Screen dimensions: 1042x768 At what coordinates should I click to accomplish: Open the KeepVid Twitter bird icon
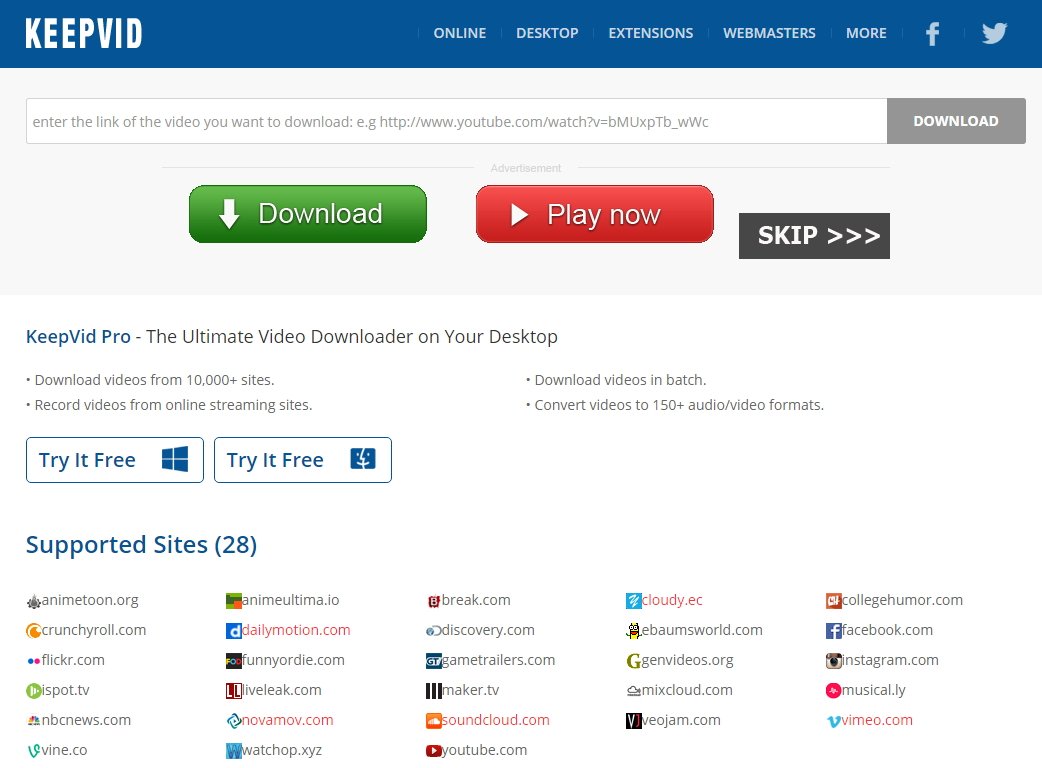tap(994, 33)
